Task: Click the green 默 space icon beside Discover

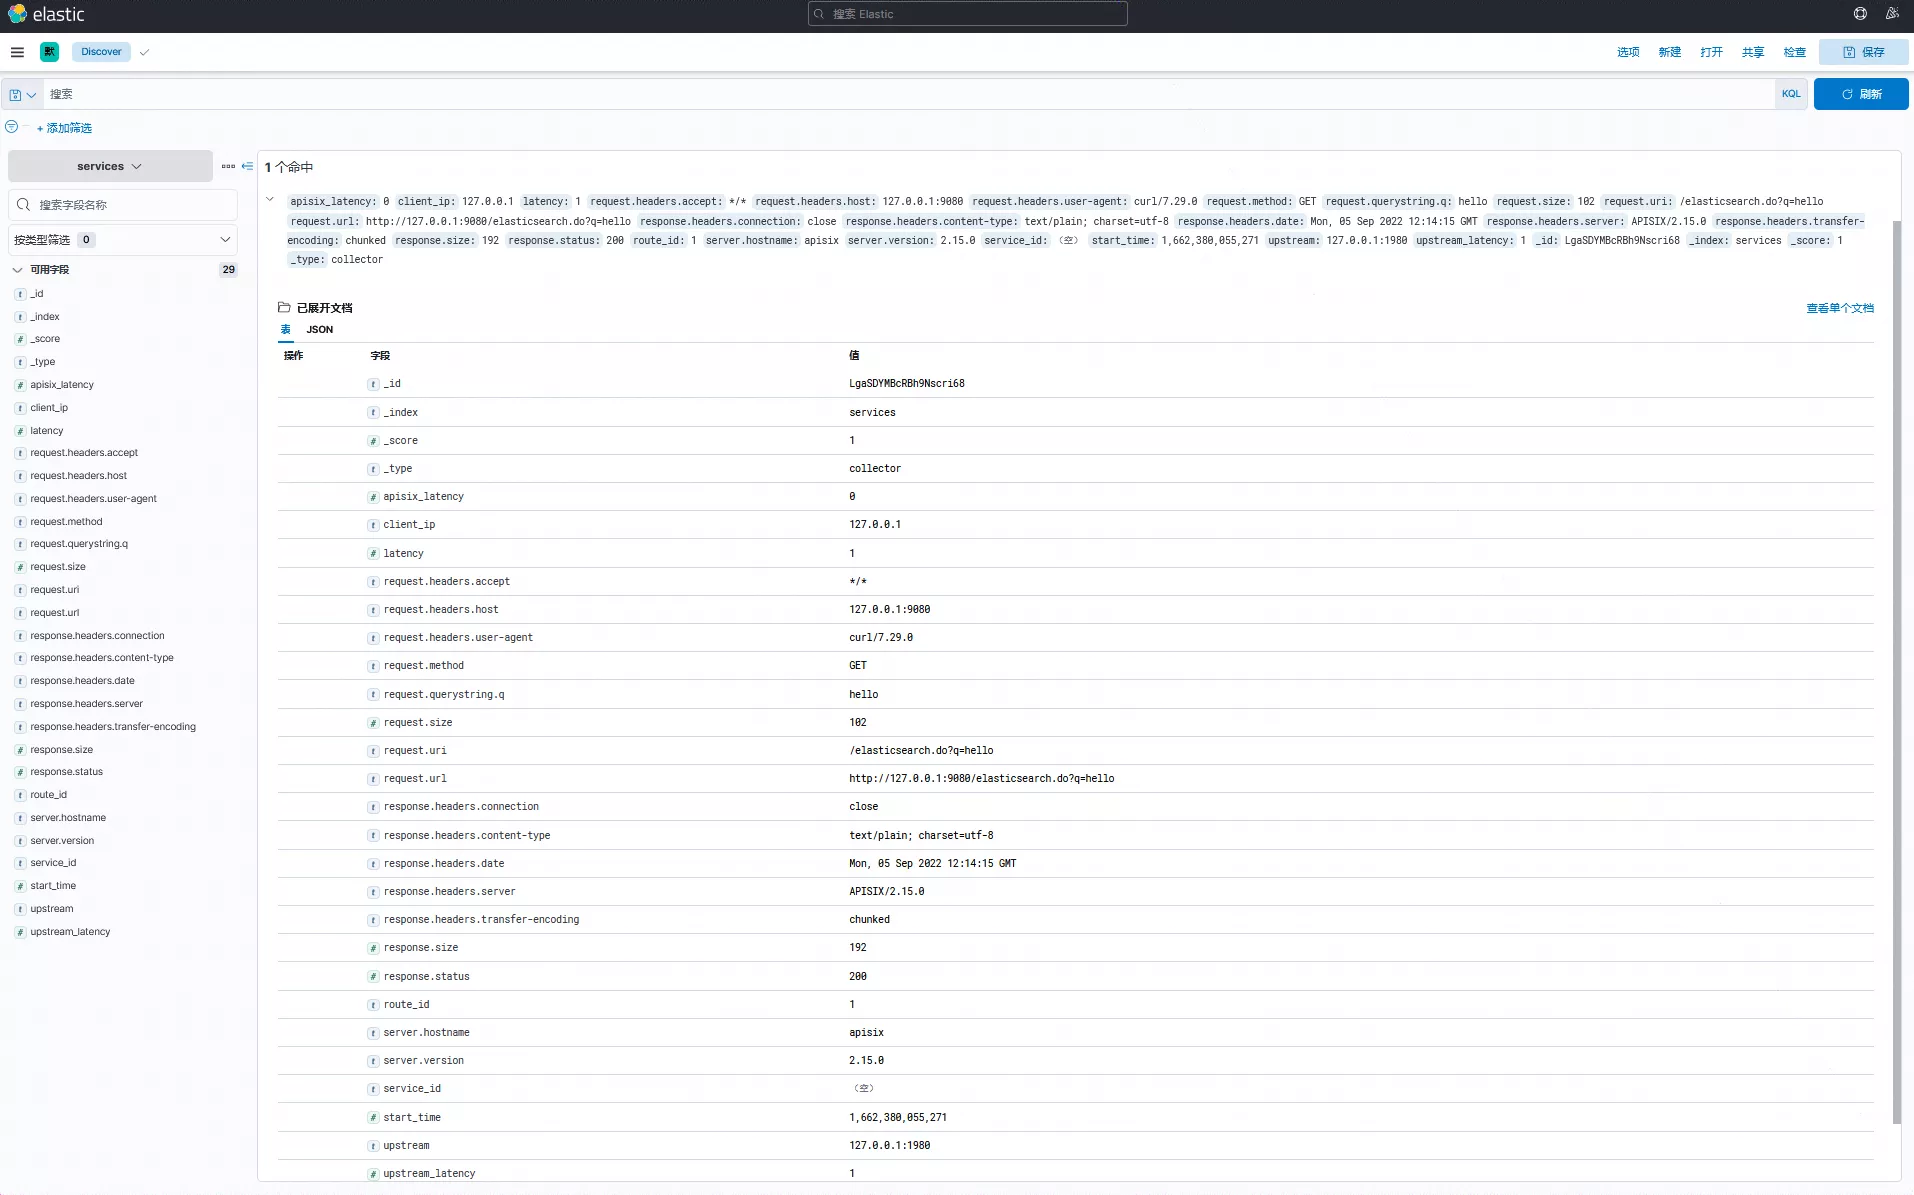Action: pos(49,52)
